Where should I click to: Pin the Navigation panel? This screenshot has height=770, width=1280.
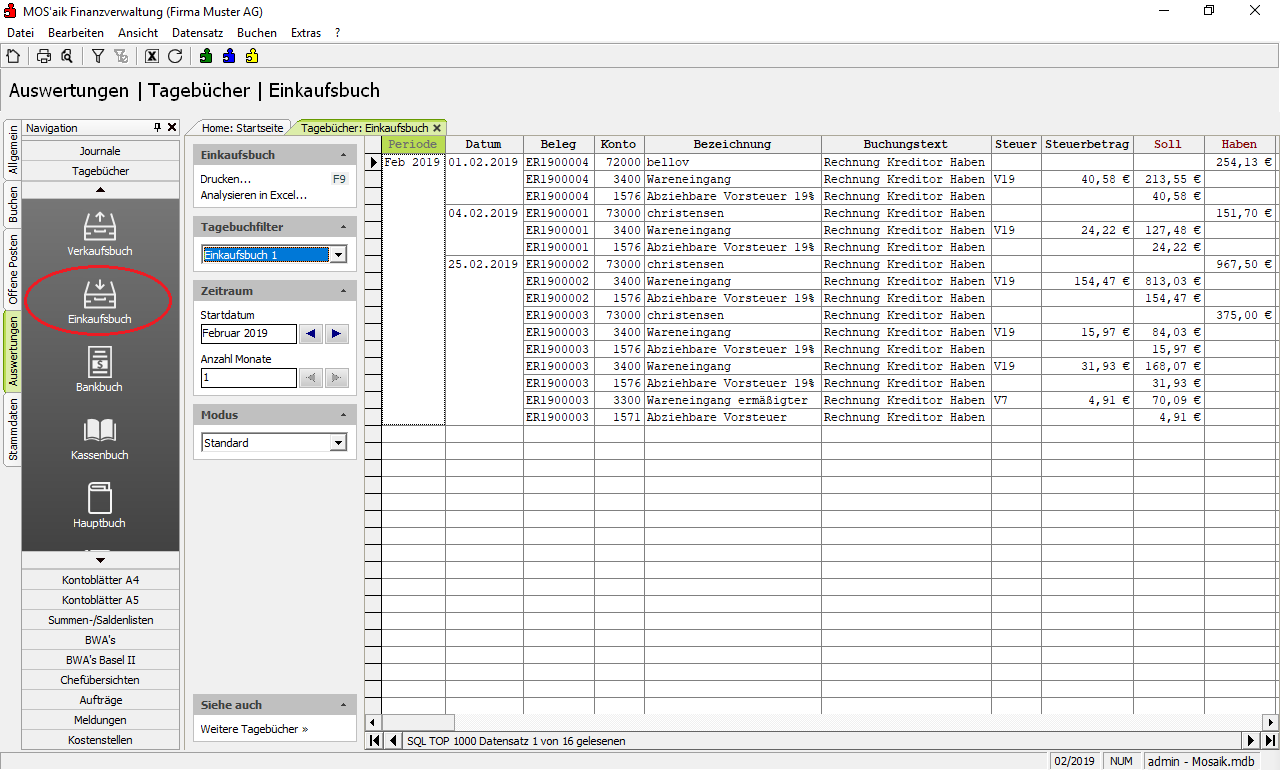coord(157,128)
